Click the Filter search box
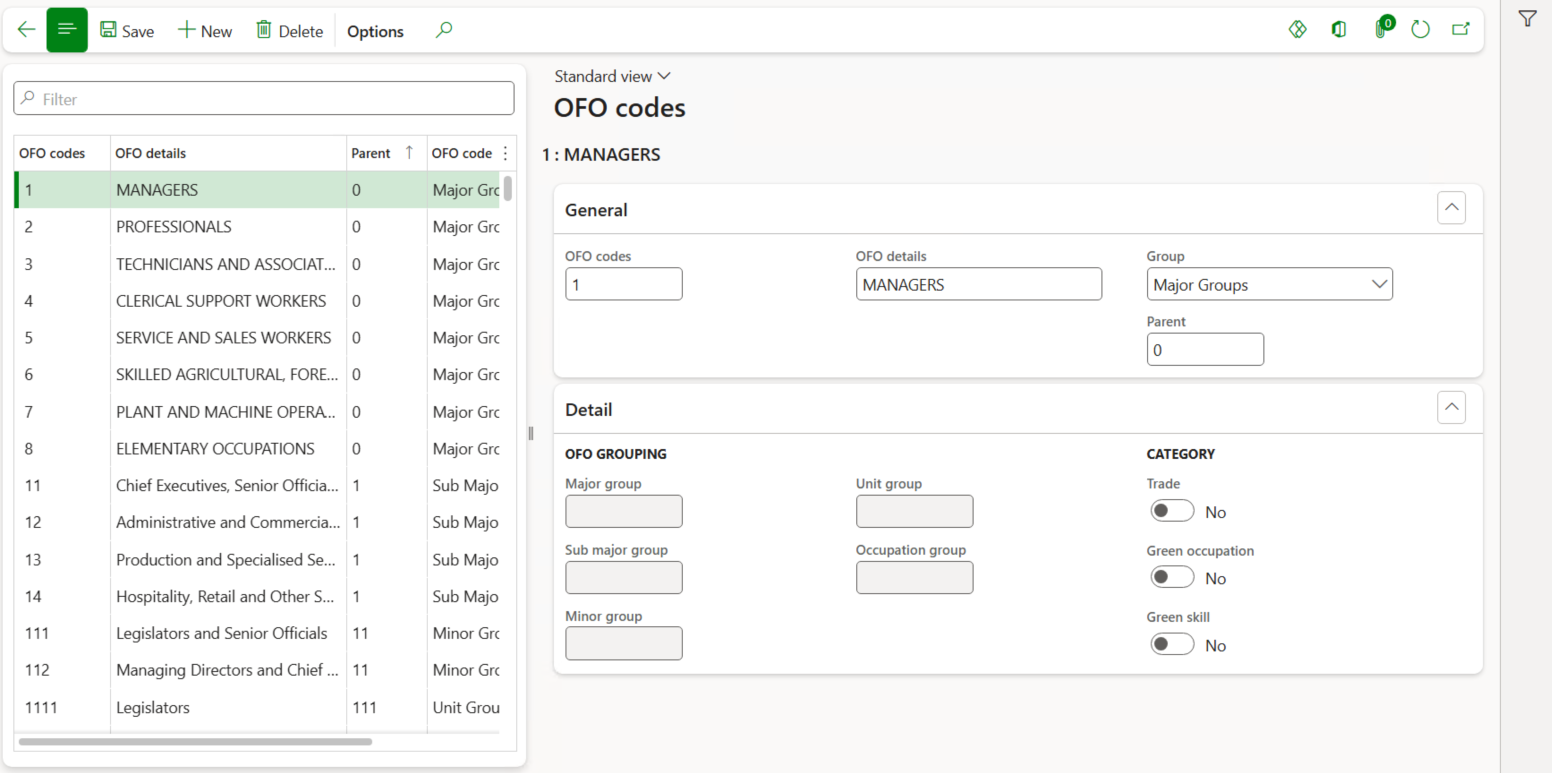Image resolution: width=1552 pixels, height=773 pixels. click(x=264, y=98)
